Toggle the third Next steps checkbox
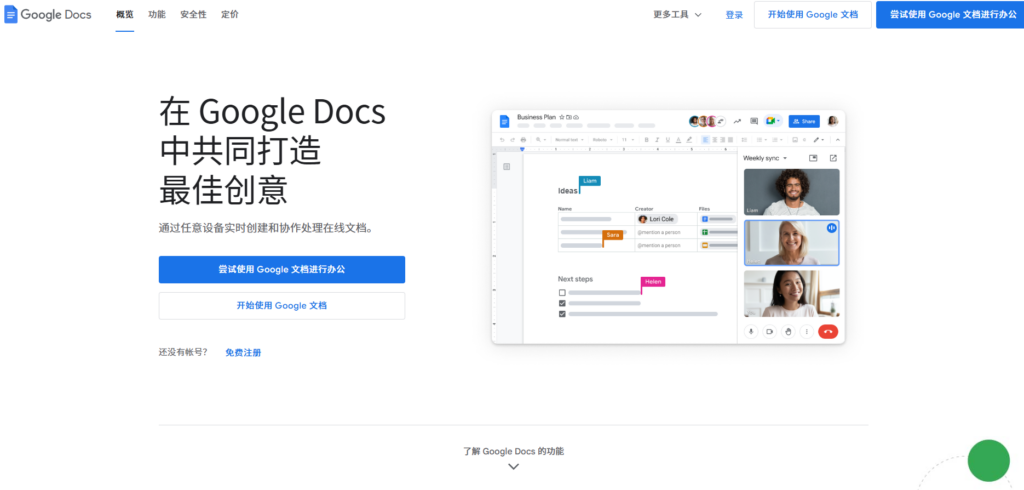This screenshot has height=490, width=1024. 562,314
